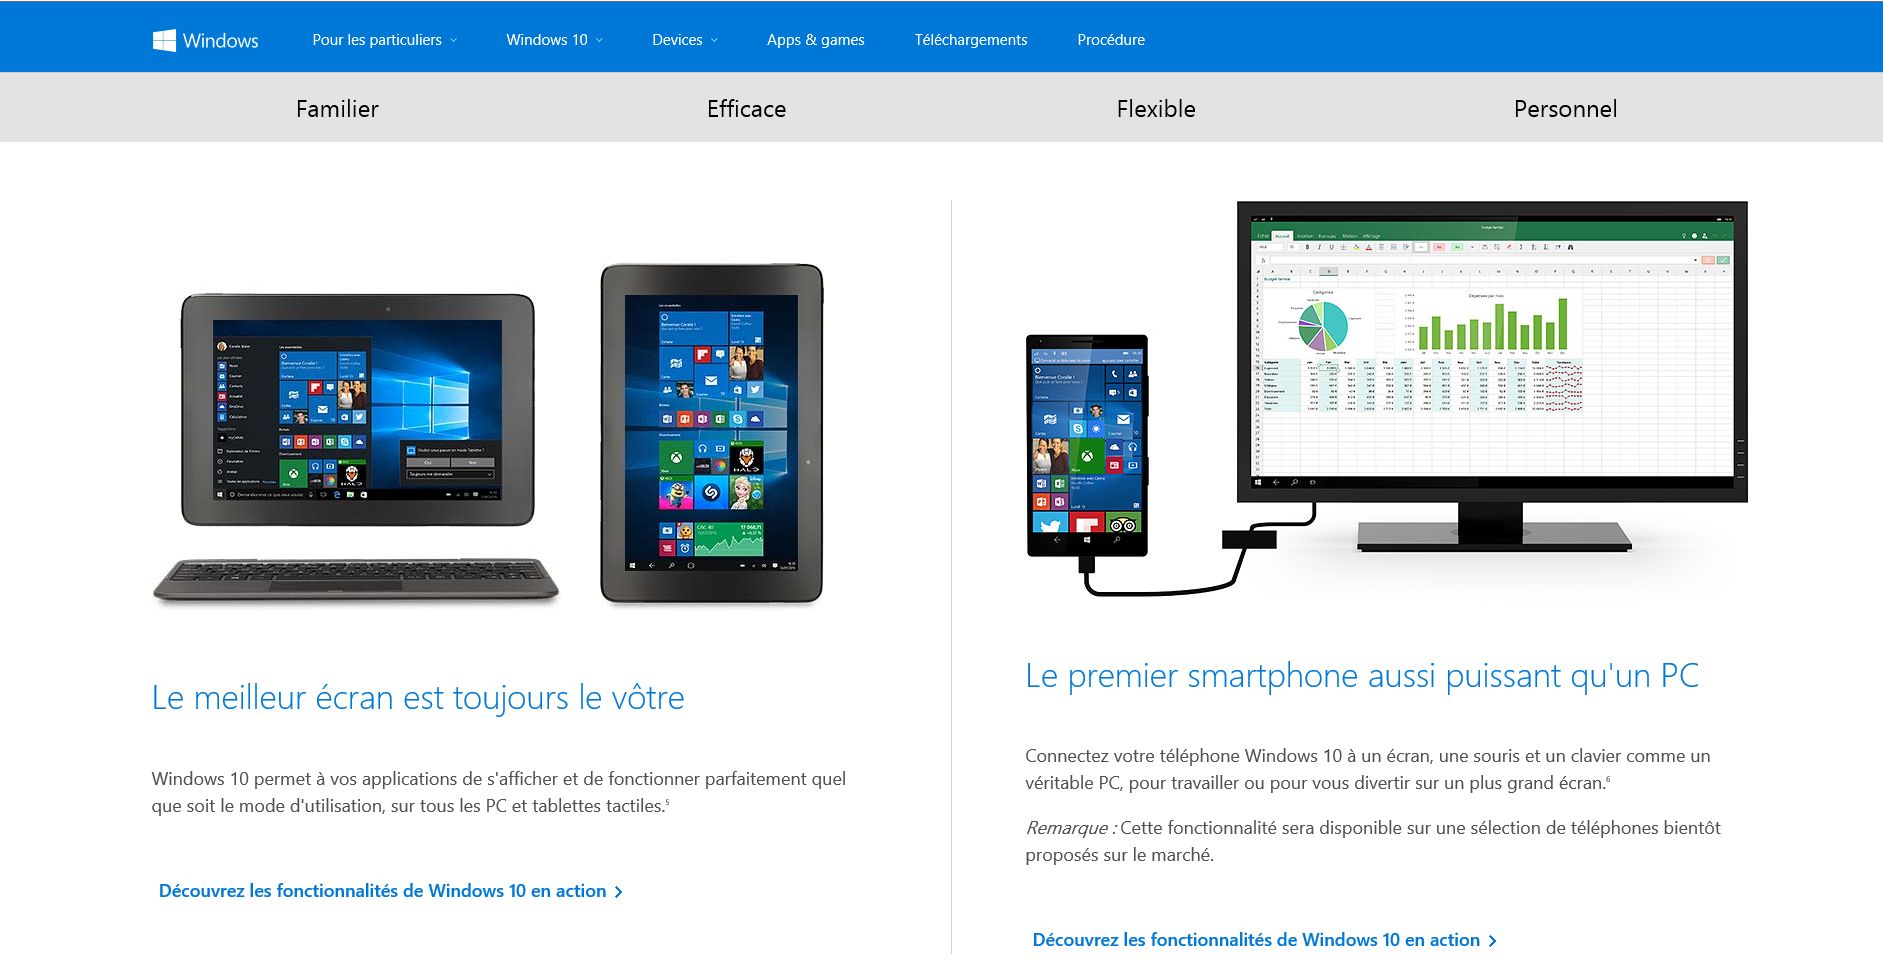Click heading Le meilleur écran est toujours le vôtre
This screenshot has width=1883, height=963.
click(418, 697)
